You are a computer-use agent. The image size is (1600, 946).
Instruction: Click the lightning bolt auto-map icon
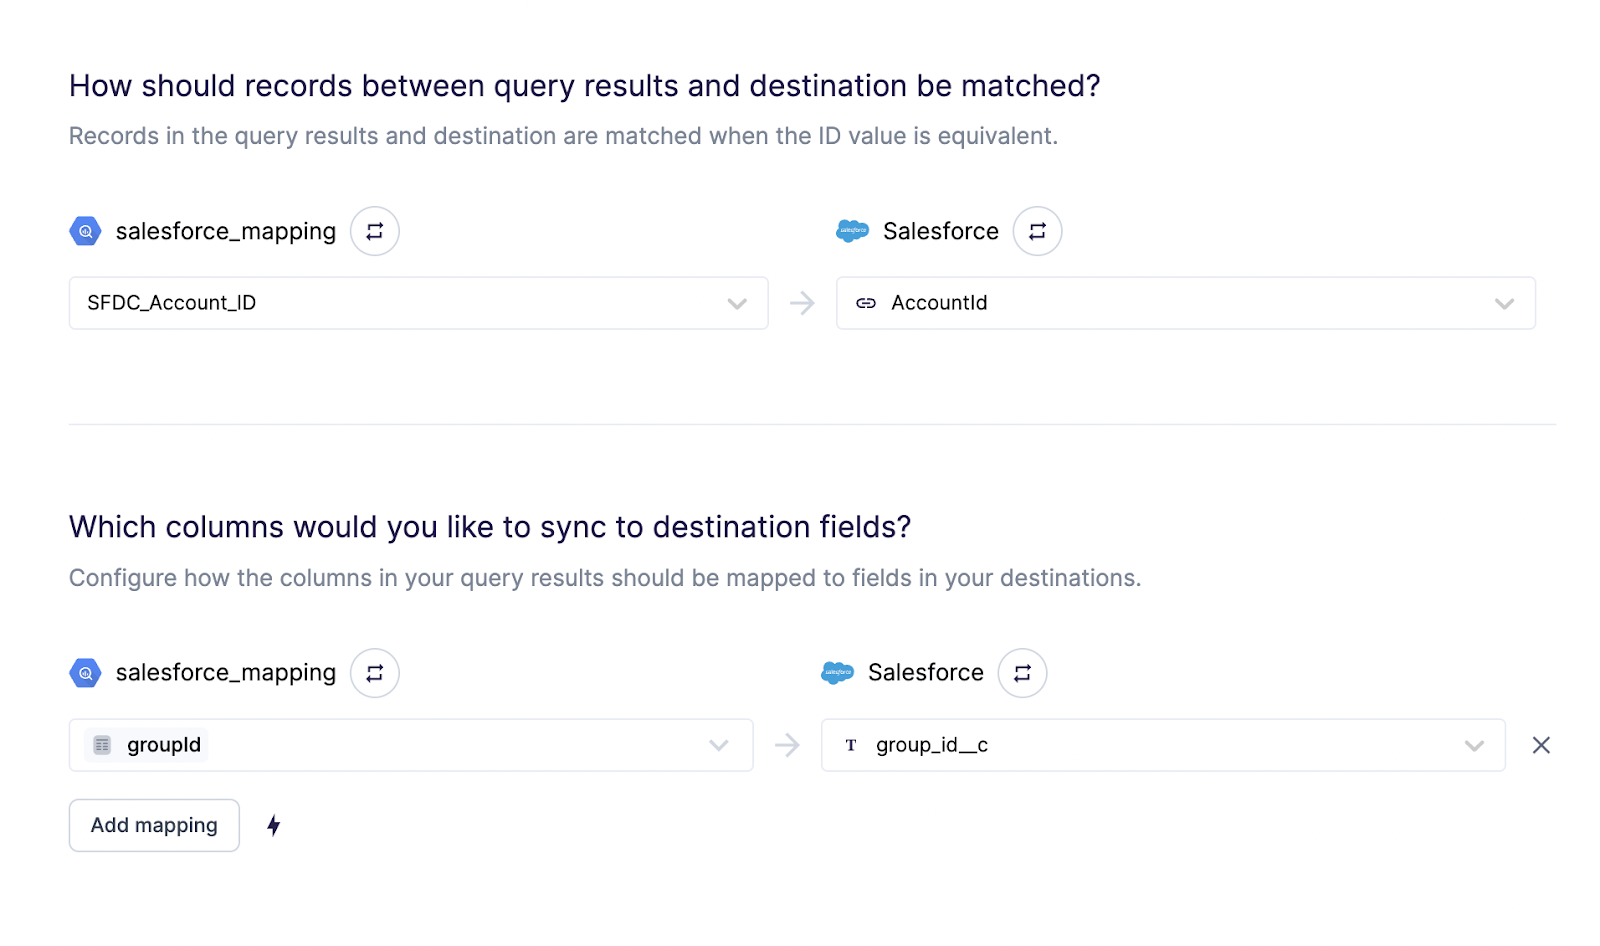pyautogui.click(x=273, y=825)
